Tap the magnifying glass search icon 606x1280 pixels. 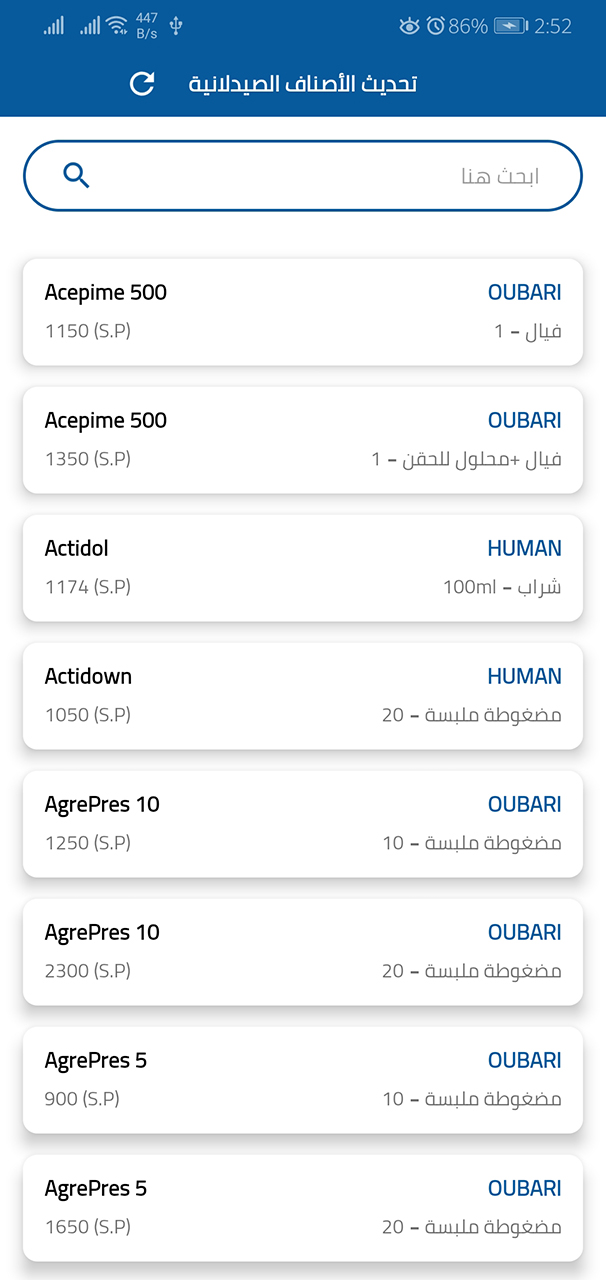pos(77,176)
